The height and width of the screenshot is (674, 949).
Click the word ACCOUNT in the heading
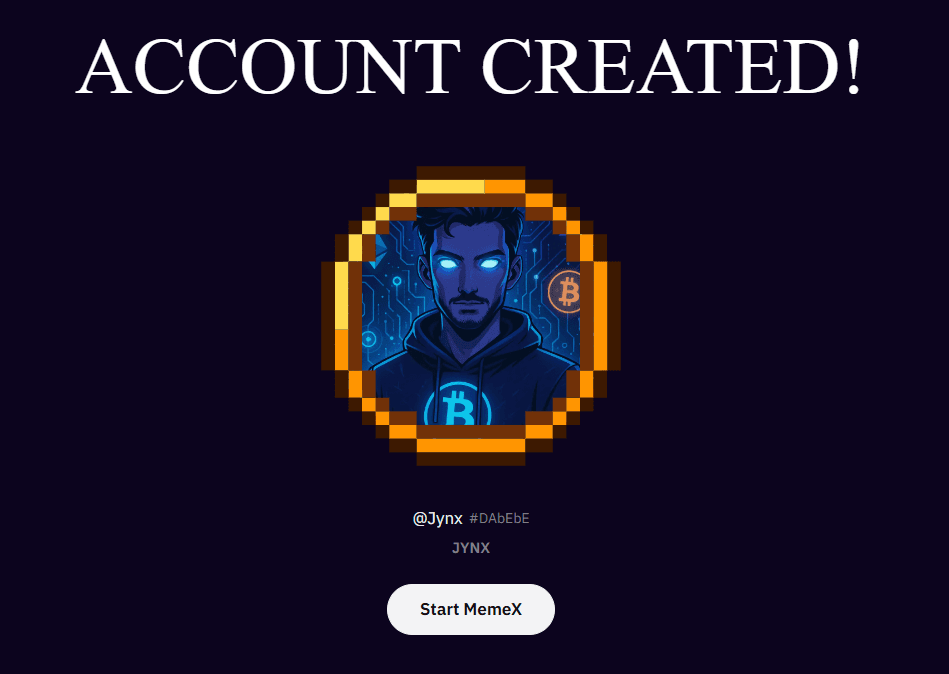click(268, 66)
